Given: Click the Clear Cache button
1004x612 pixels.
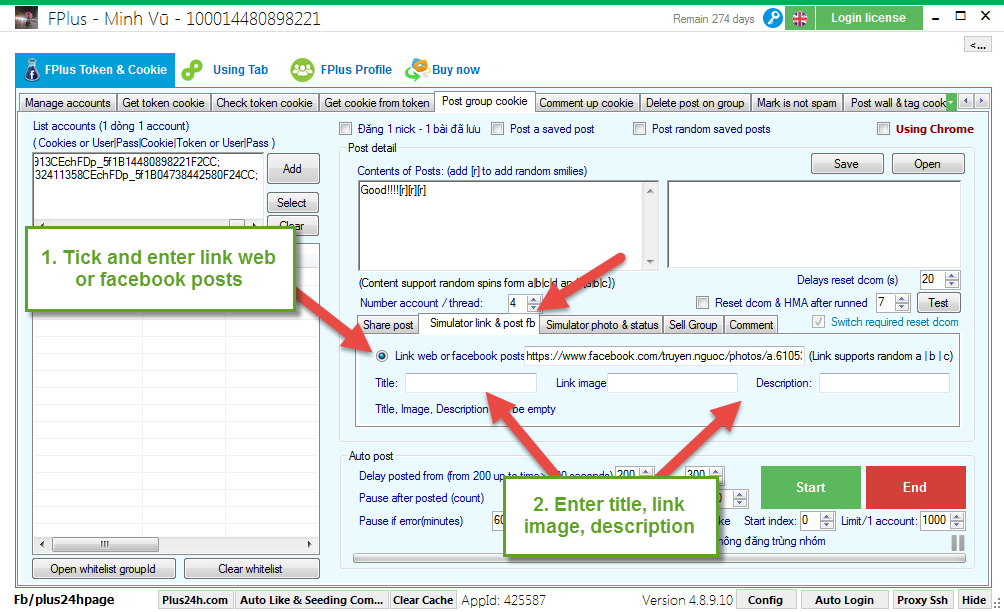Looking at the screenshot, I should click(x=423, y=600).
